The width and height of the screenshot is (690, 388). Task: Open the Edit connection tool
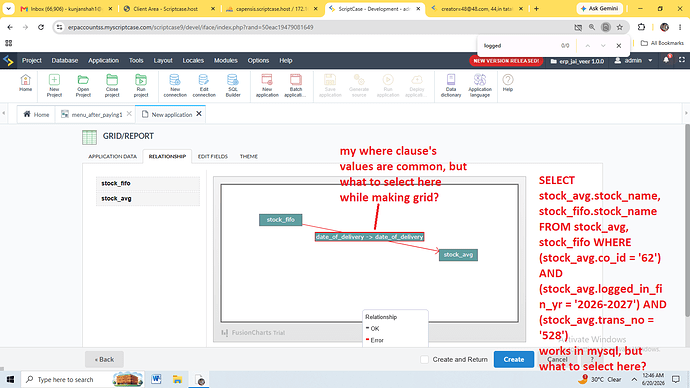tap(204, 85)
